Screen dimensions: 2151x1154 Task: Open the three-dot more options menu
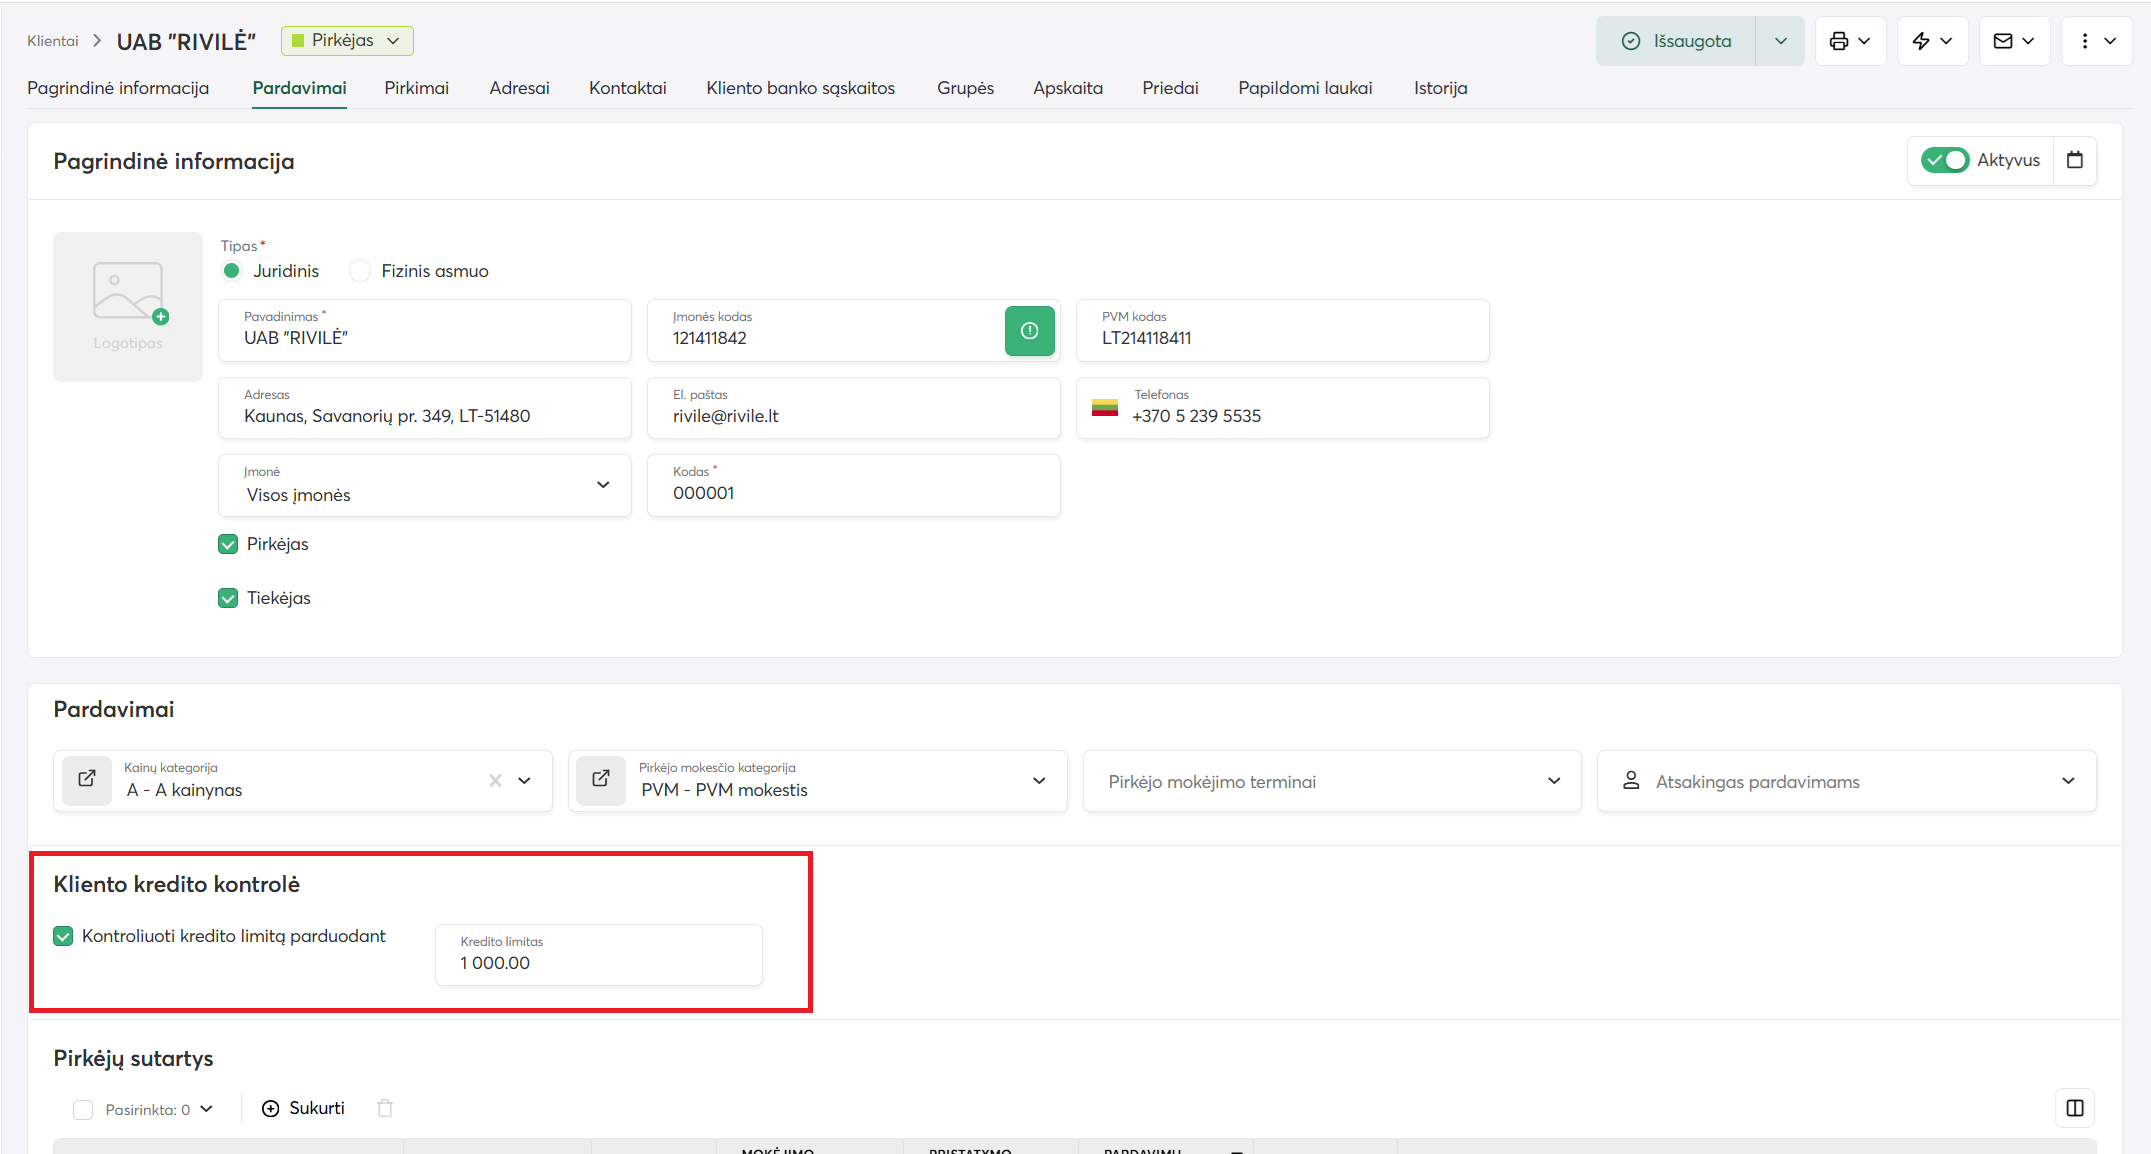point(2085,41)
